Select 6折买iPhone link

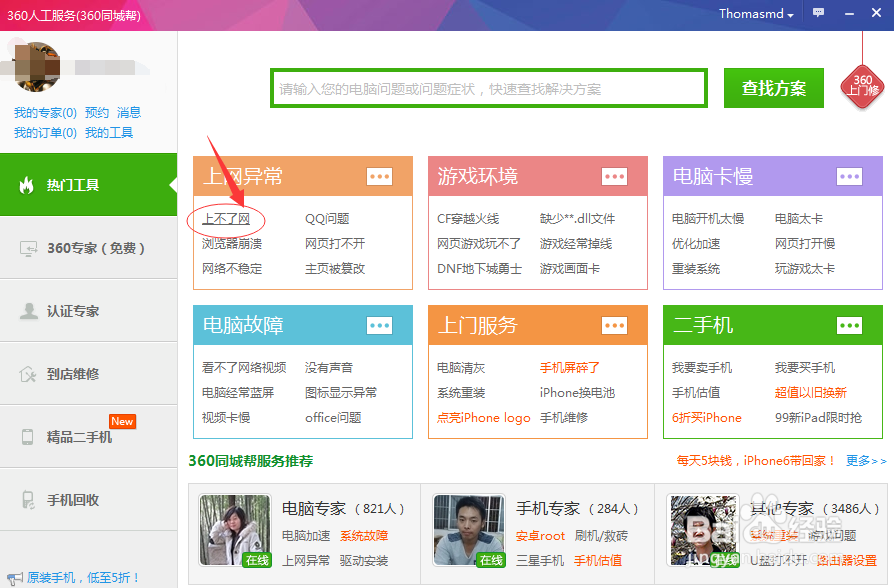point(707,418)
